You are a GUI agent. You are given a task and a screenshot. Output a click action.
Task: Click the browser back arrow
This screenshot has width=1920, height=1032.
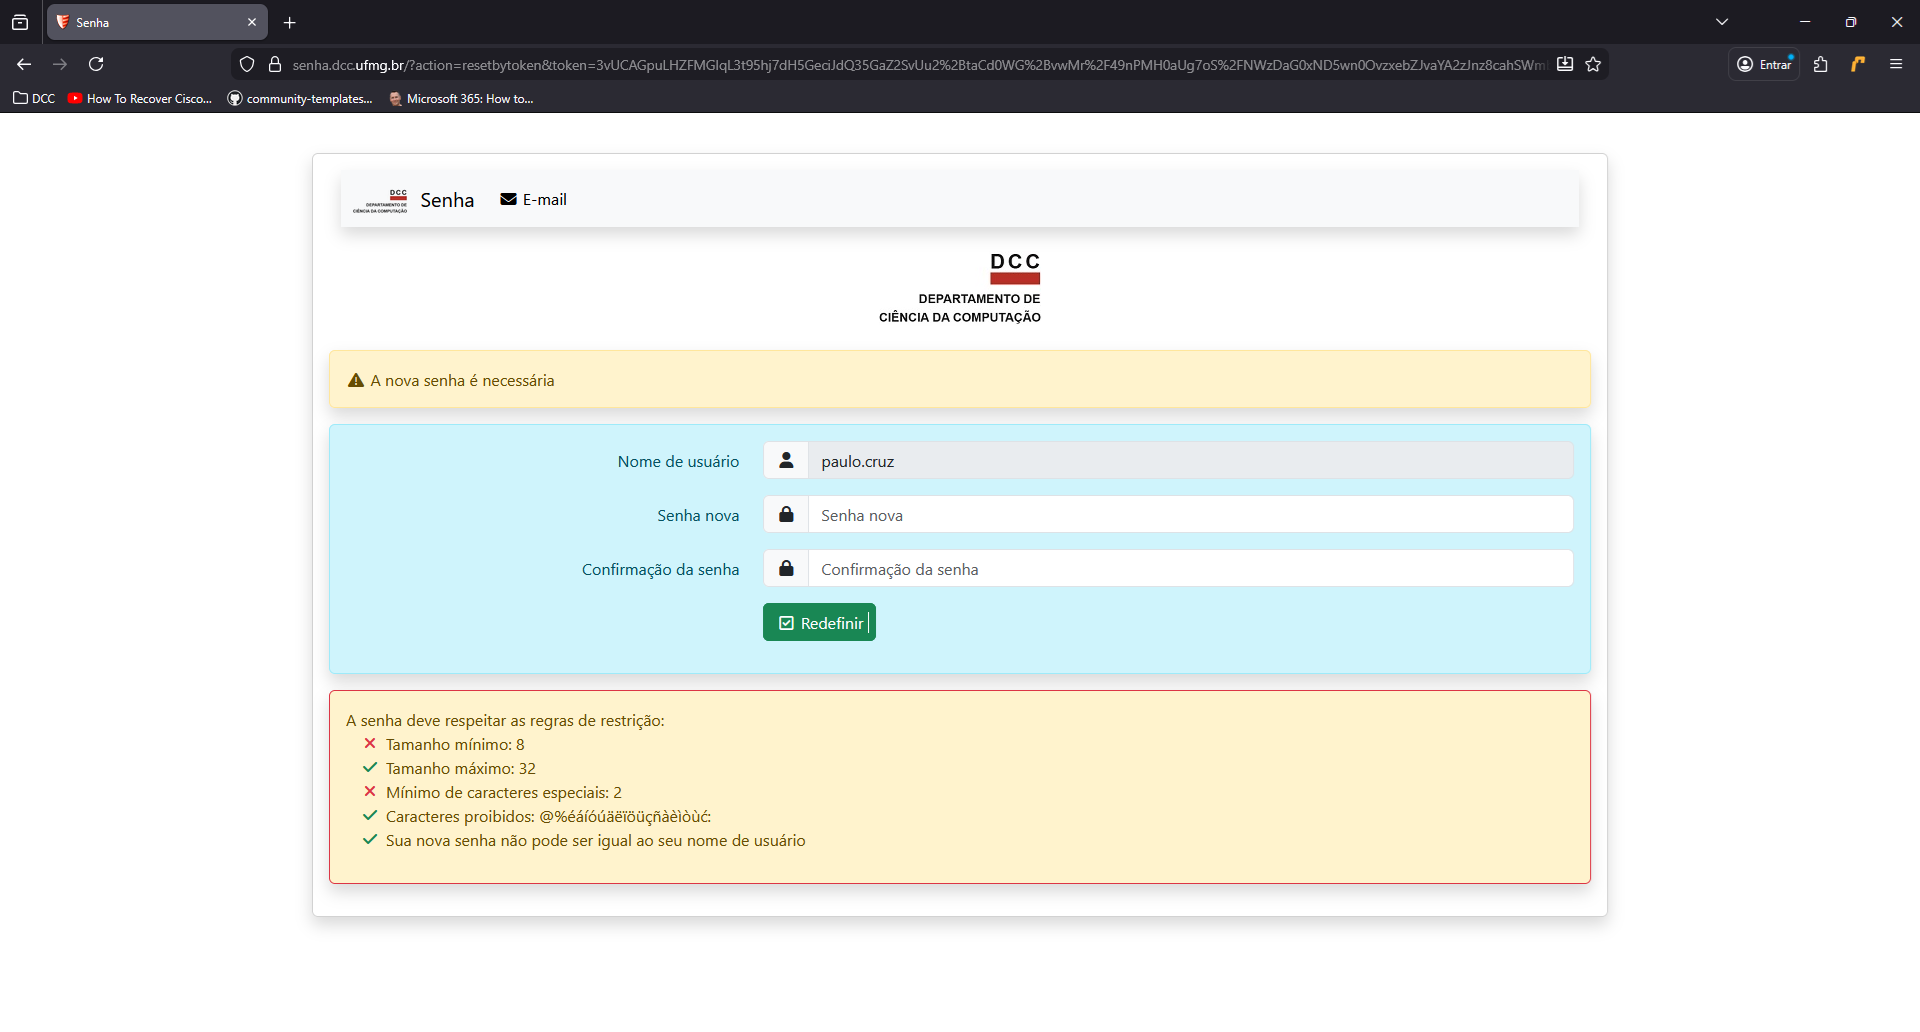(x=24, y=64)
